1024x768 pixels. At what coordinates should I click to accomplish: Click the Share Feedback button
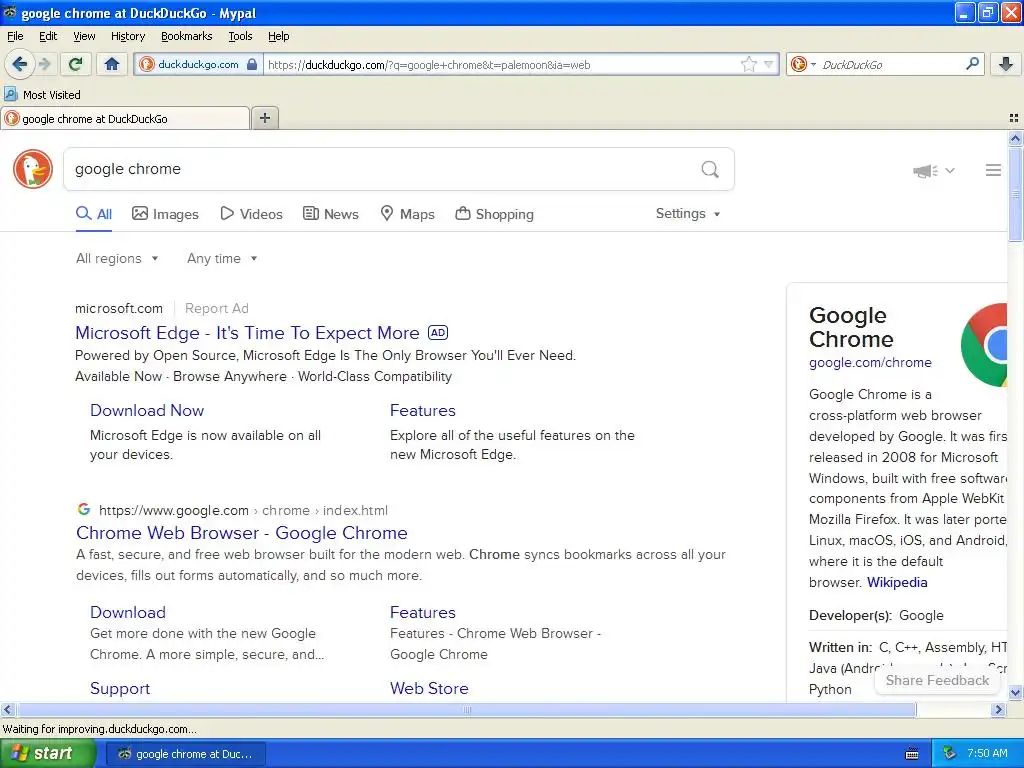pos(936,680)
